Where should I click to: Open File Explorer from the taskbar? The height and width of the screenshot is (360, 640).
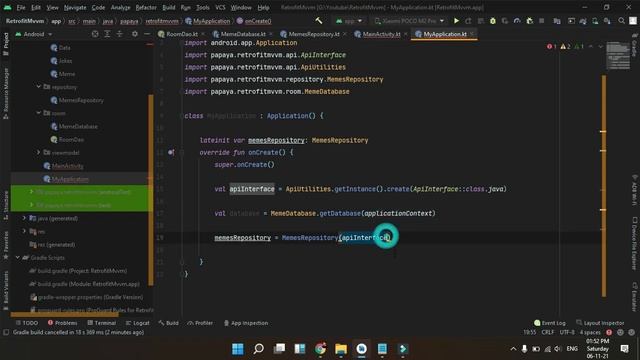pos(341,349)
